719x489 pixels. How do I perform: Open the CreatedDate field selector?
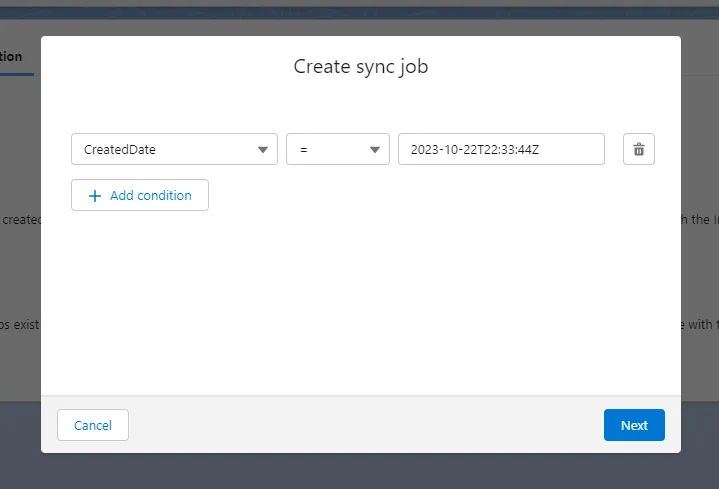(174, 149)
